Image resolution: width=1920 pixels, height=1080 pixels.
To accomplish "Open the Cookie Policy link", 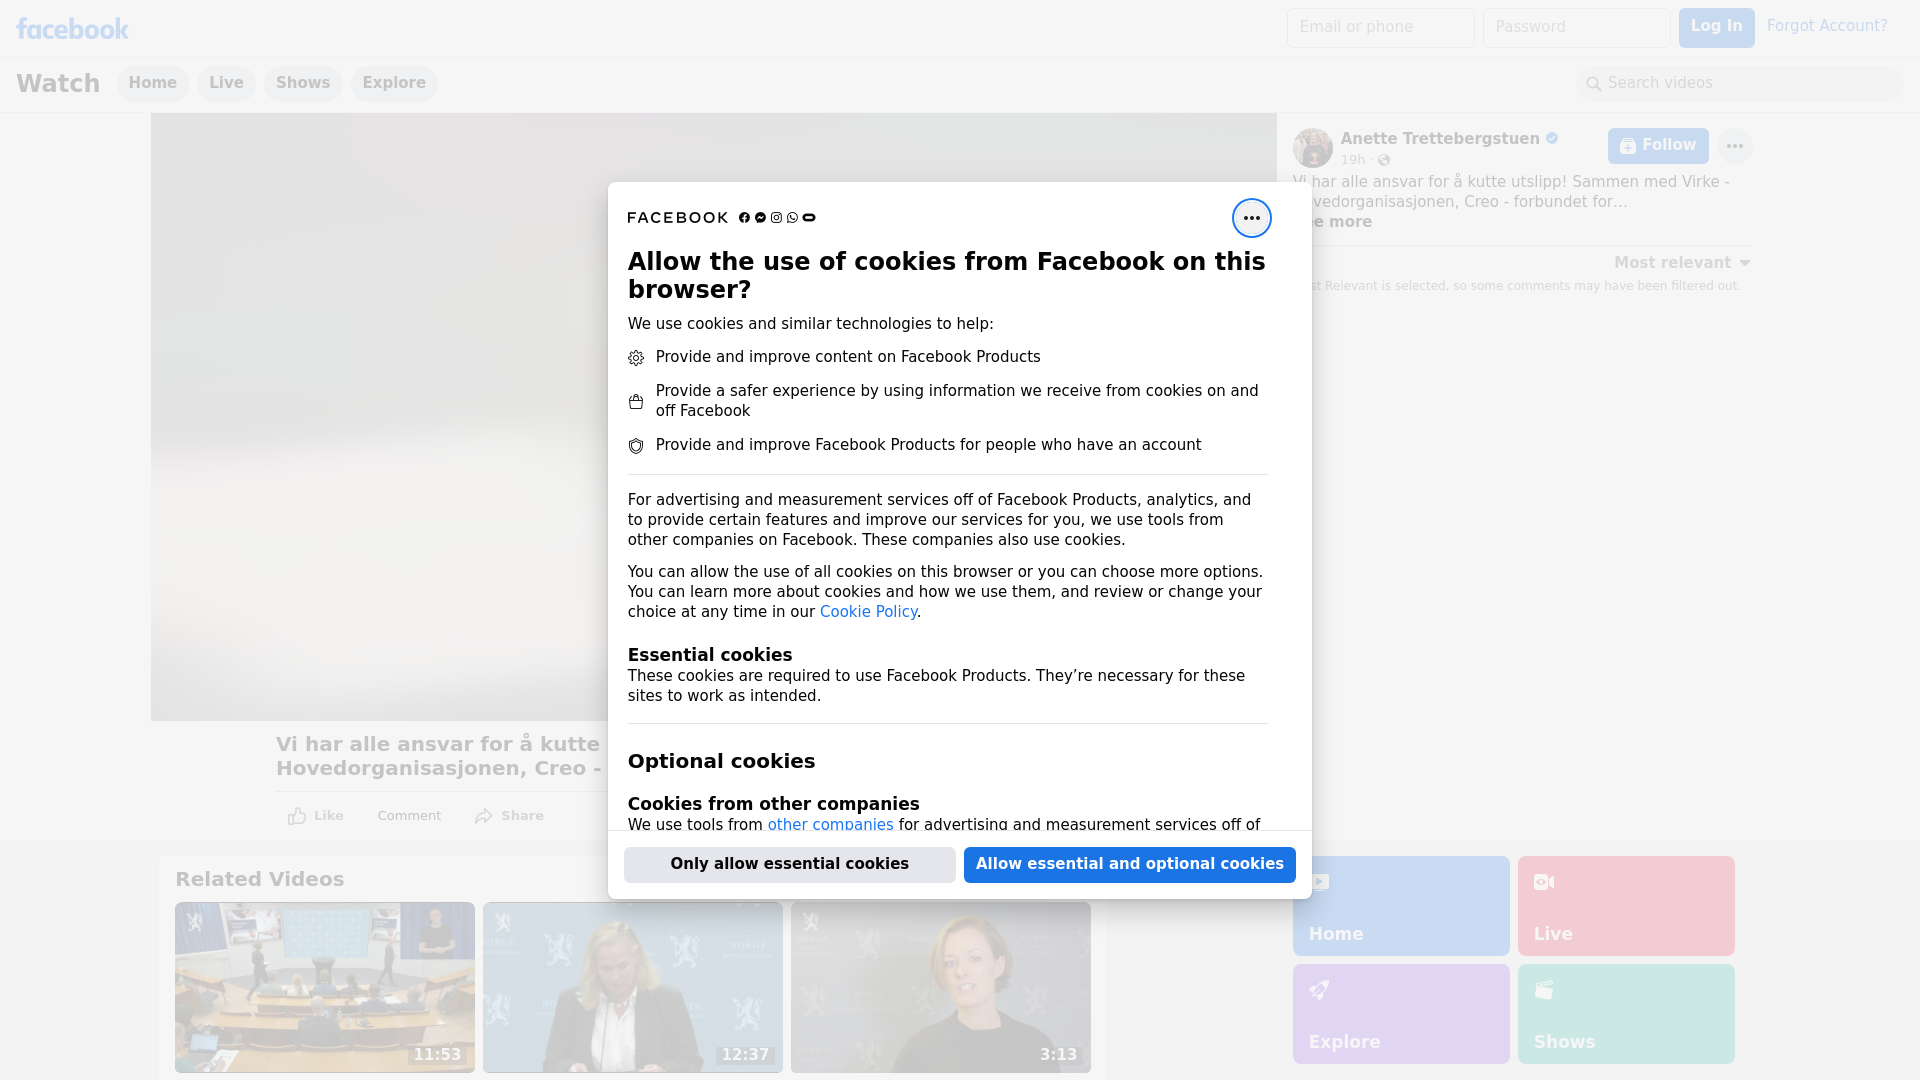I will pyautogui.click(x=868, y=612).
